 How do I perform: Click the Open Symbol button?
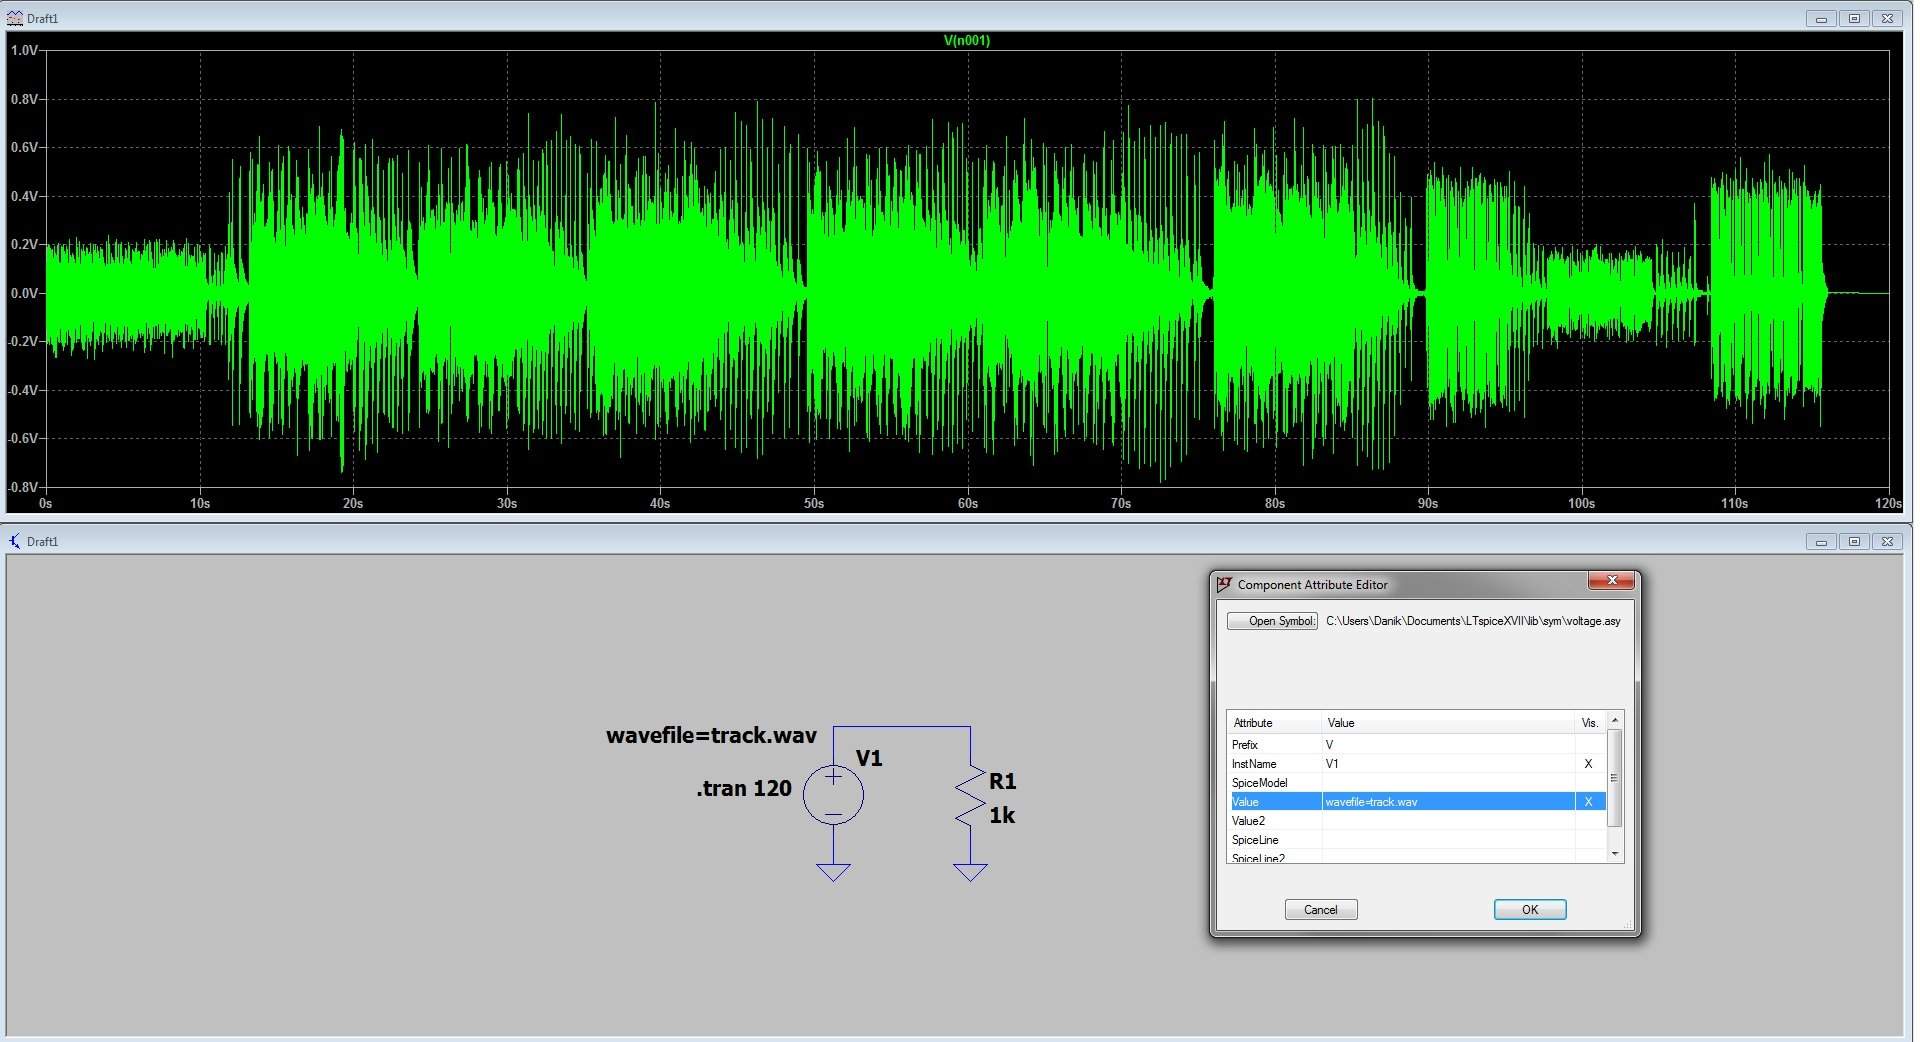pyautogui.click(x=1272, y=621)
